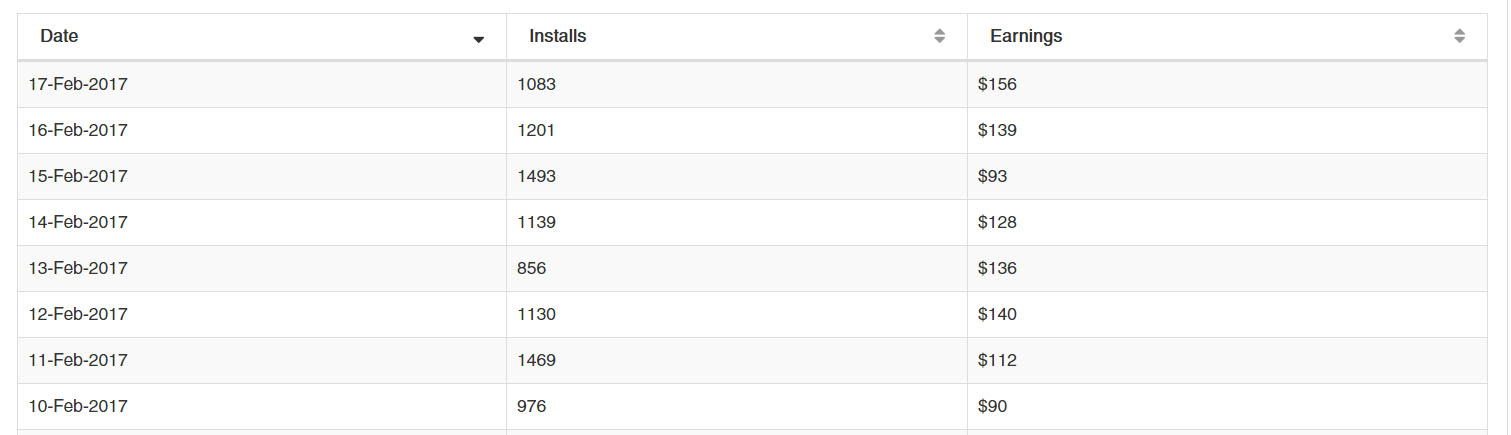Select the 14-Feb-2017 date cell
This screenshot has height=435, width=1511.
tap(262, 223)
